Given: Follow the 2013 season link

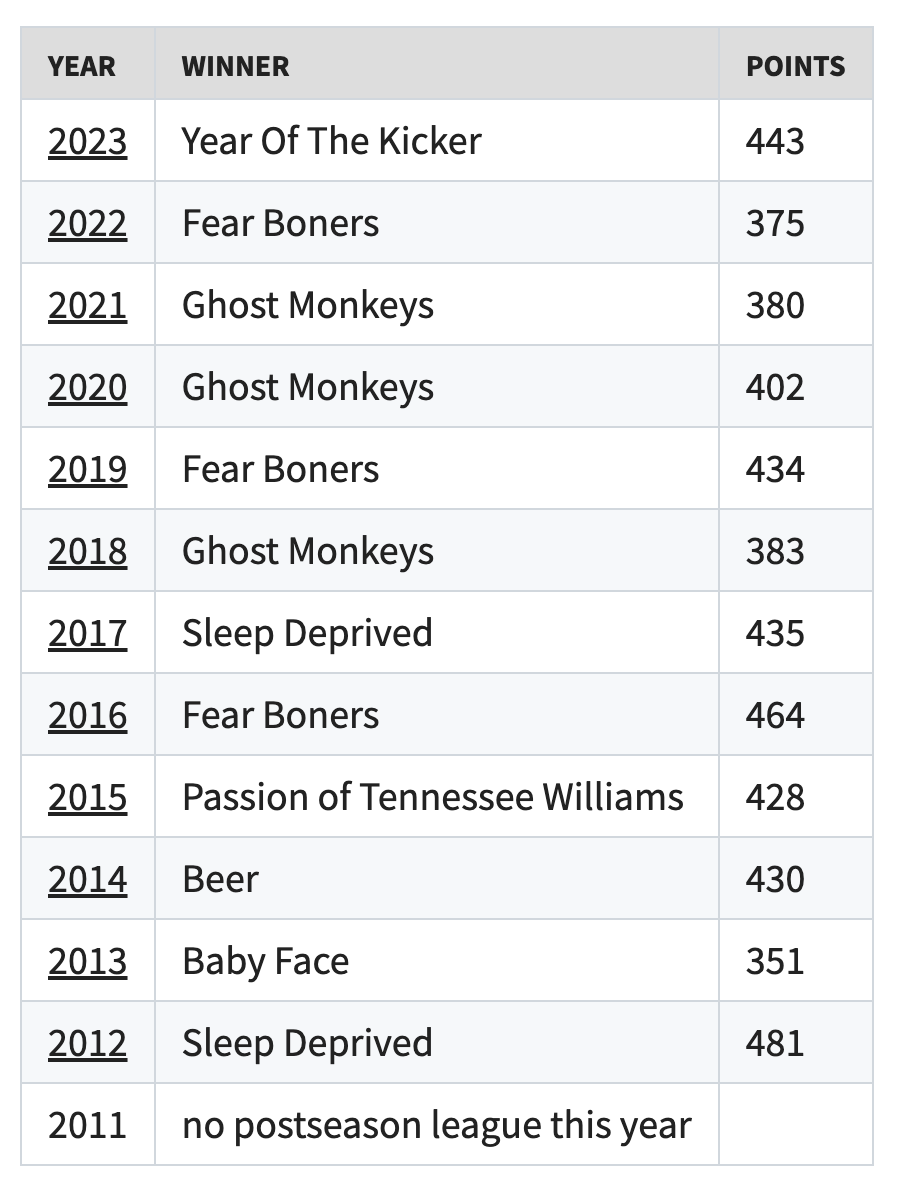Looking at the screenshot, I should click(x=88, y=961).
